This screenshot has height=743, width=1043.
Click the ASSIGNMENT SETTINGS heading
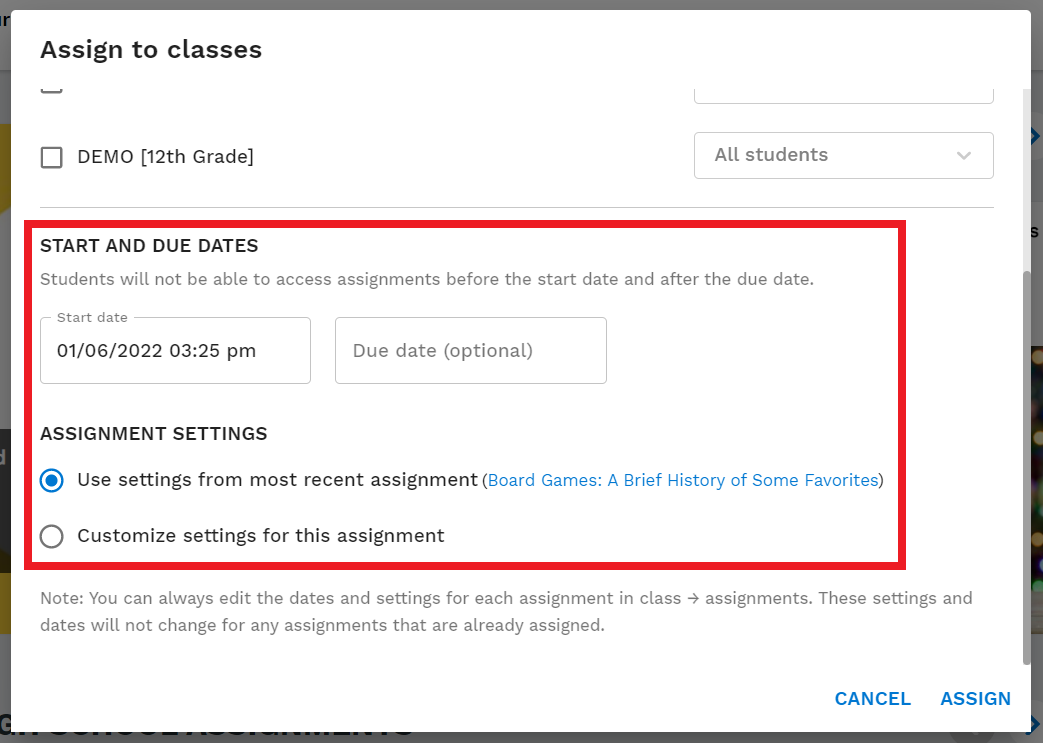pyautogui.click(x=153, y=434)
